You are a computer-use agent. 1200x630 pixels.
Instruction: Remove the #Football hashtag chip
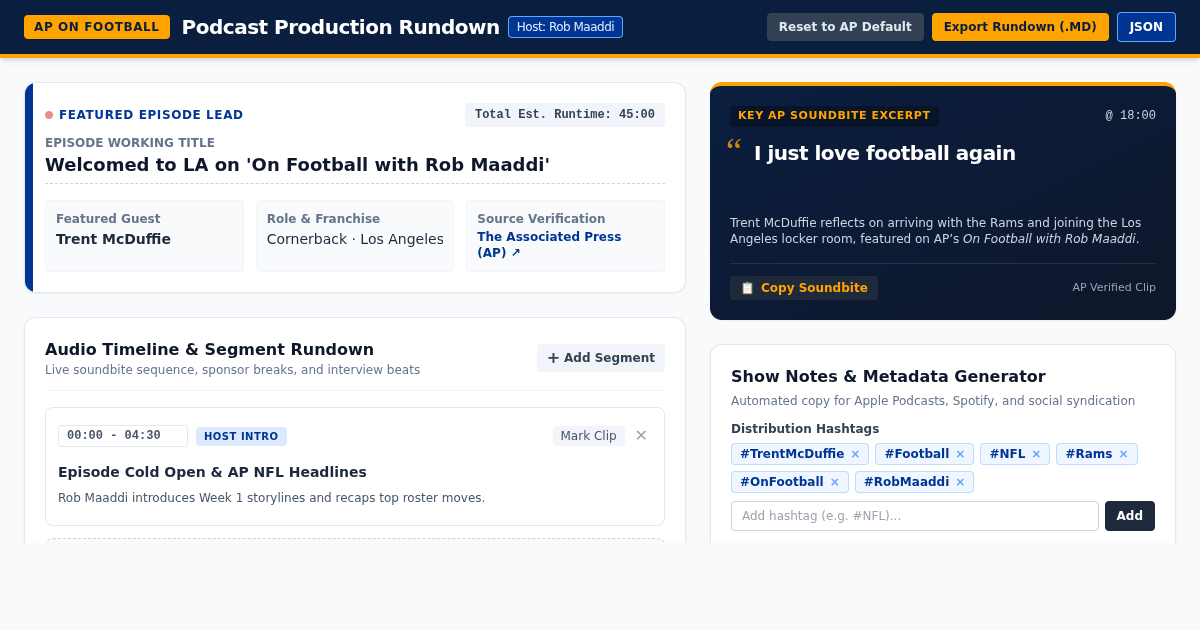point(960,454)
